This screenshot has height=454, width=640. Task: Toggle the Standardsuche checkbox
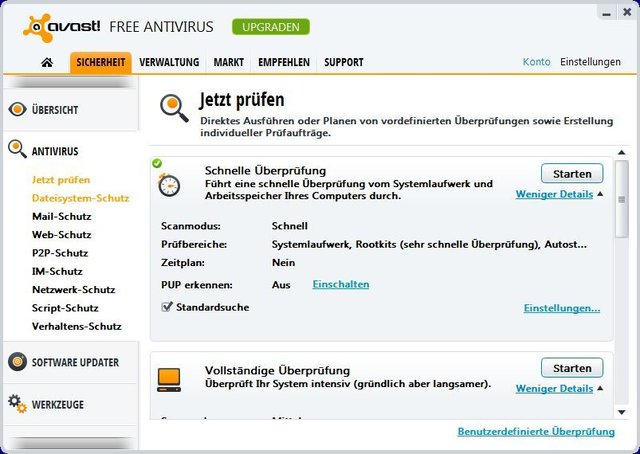click(167, 307)
